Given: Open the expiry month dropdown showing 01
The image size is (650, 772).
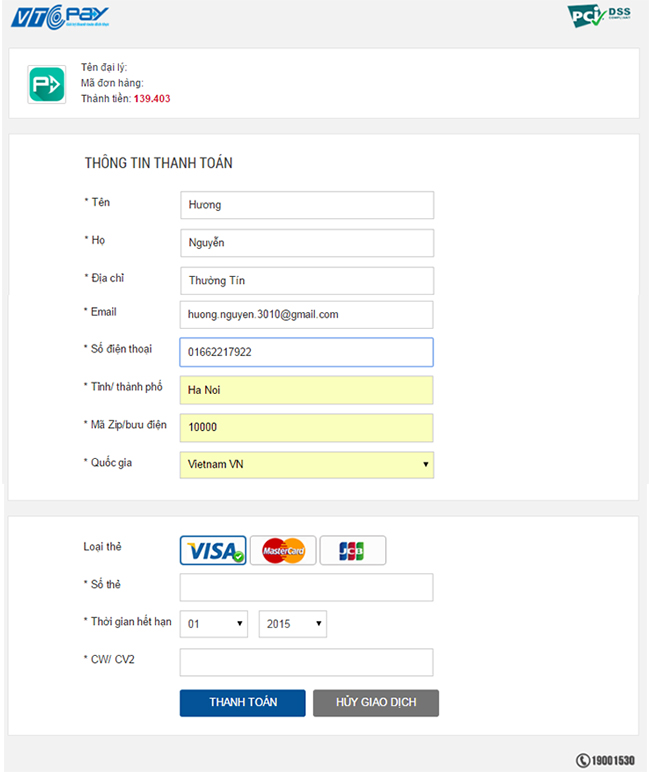Looking at the screenshot, I should 214,624.
